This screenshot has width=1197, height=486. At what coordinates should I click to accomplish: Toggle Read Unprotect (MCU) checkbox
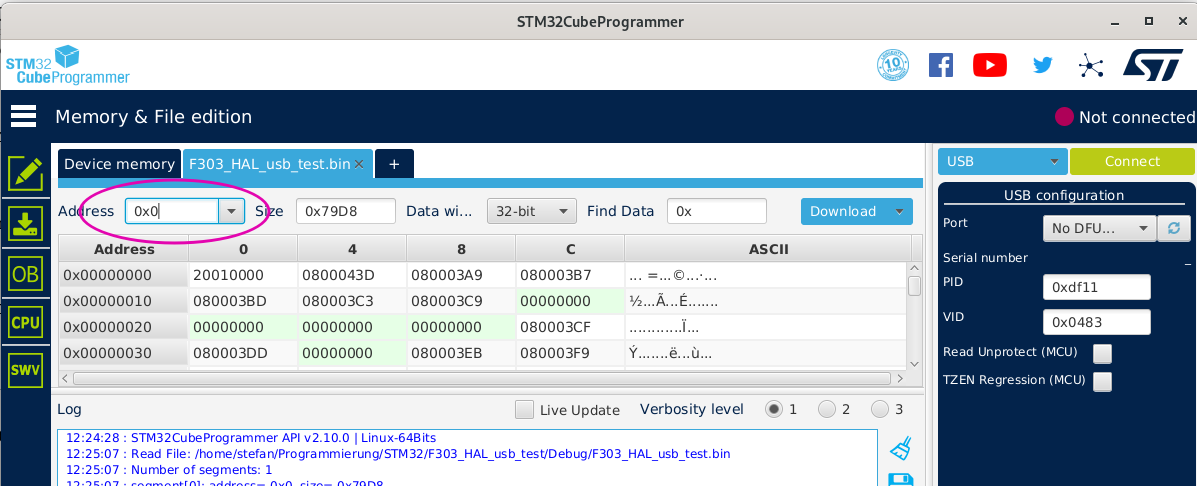tap(1102, 353)
